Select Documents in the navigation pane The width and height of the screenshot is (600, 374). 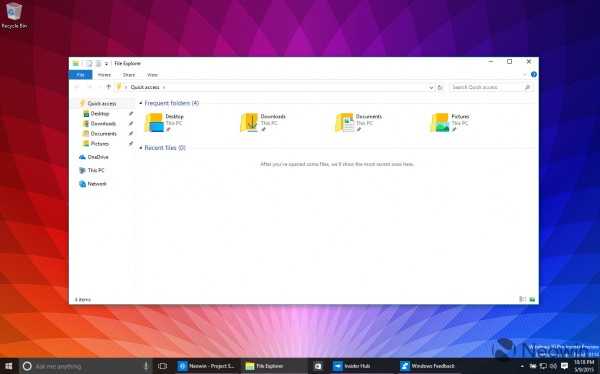(x=103, y=134)
